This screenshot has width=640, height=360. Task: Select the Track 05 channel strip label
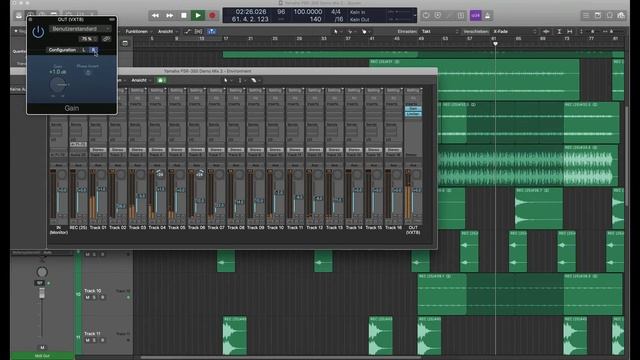[177, 228]
